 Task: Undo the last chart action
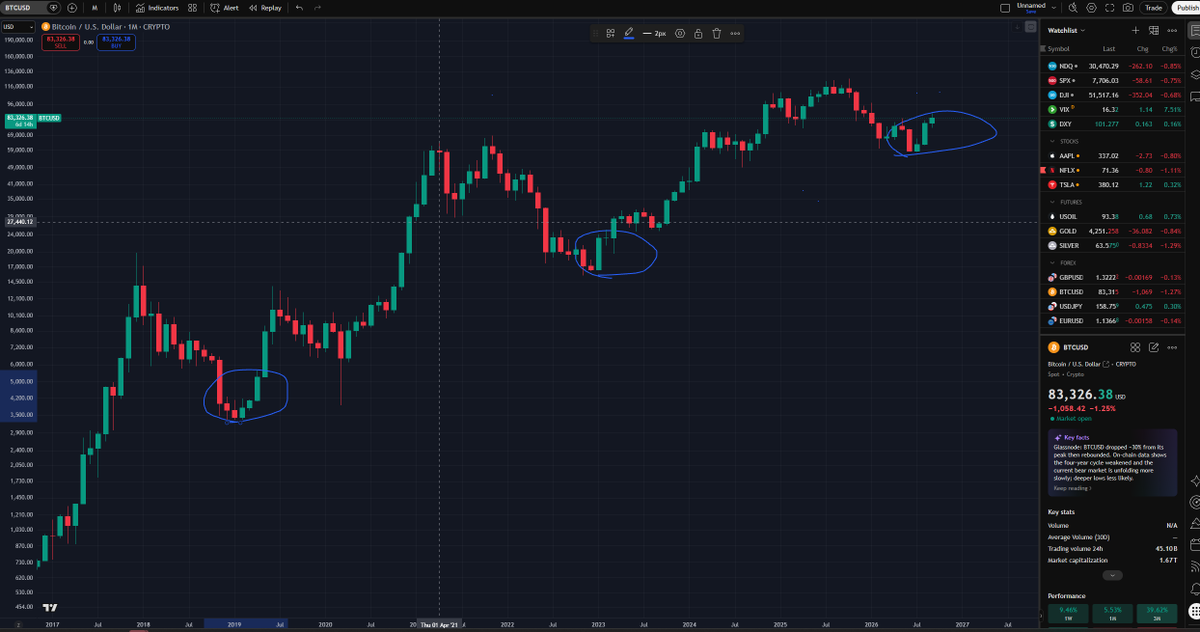[300, 7]
